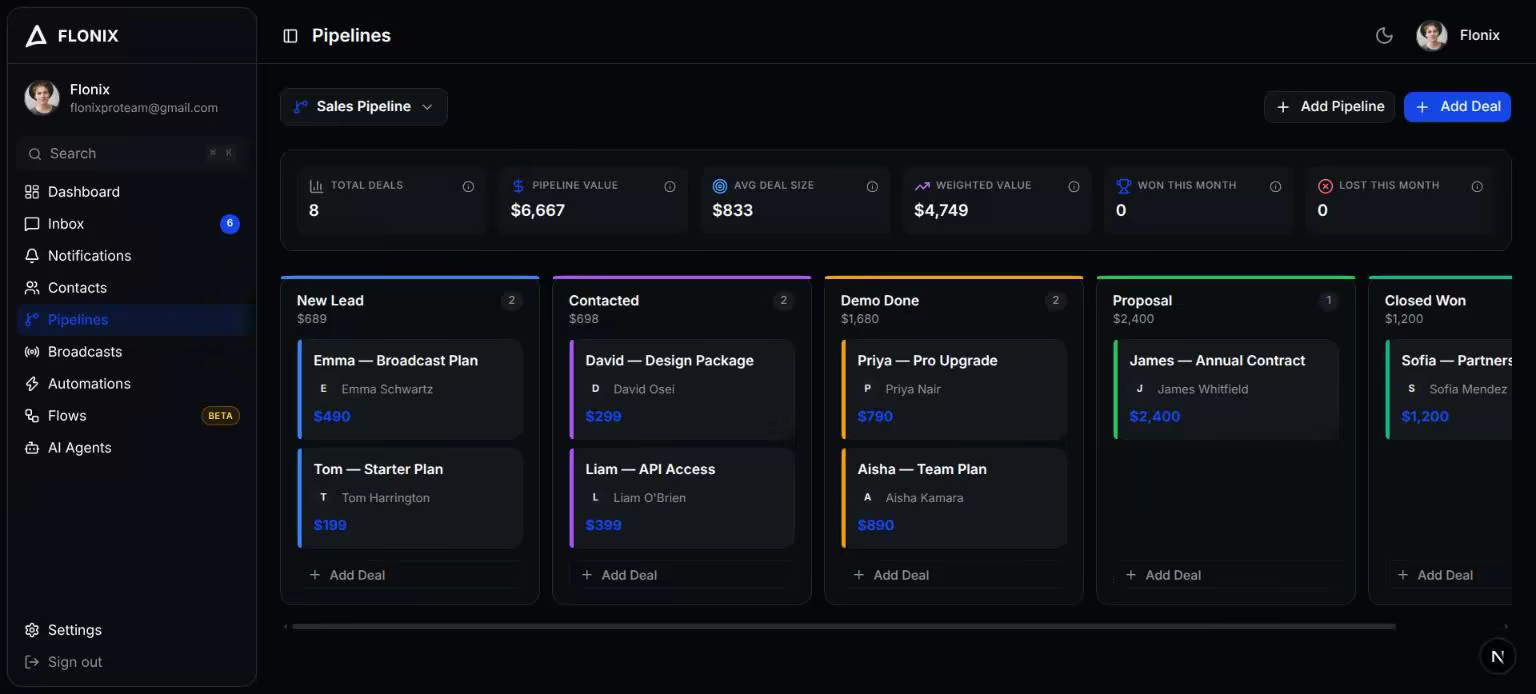Open the Flonix user menu in the header
The width and height of the screenshot is (1536, 694).
coord(1459,36)
